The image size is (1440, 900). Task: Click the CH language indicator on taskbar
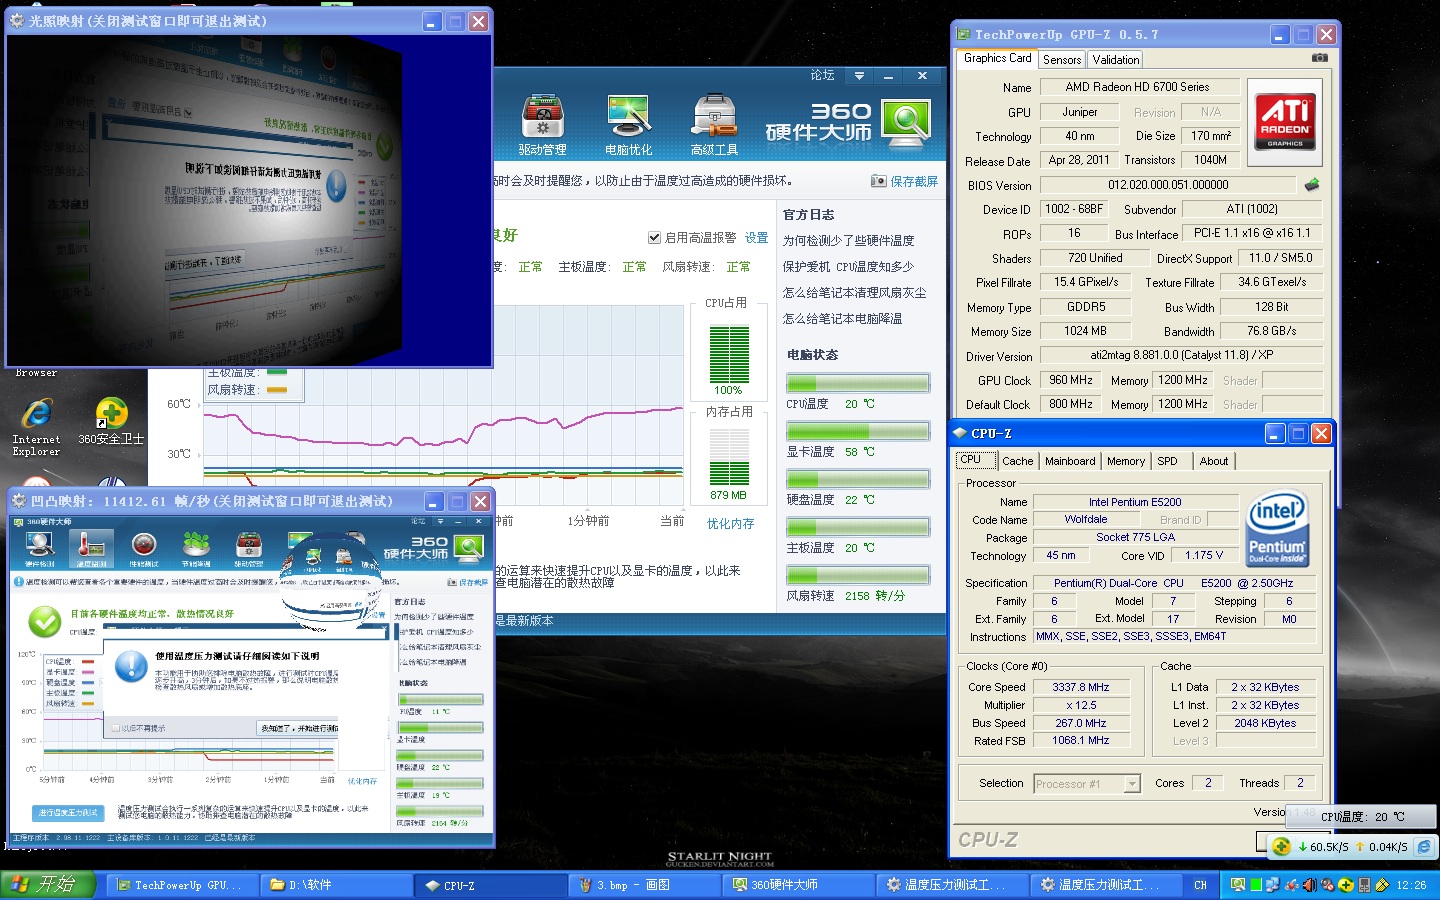click(x=1200, y=885)
